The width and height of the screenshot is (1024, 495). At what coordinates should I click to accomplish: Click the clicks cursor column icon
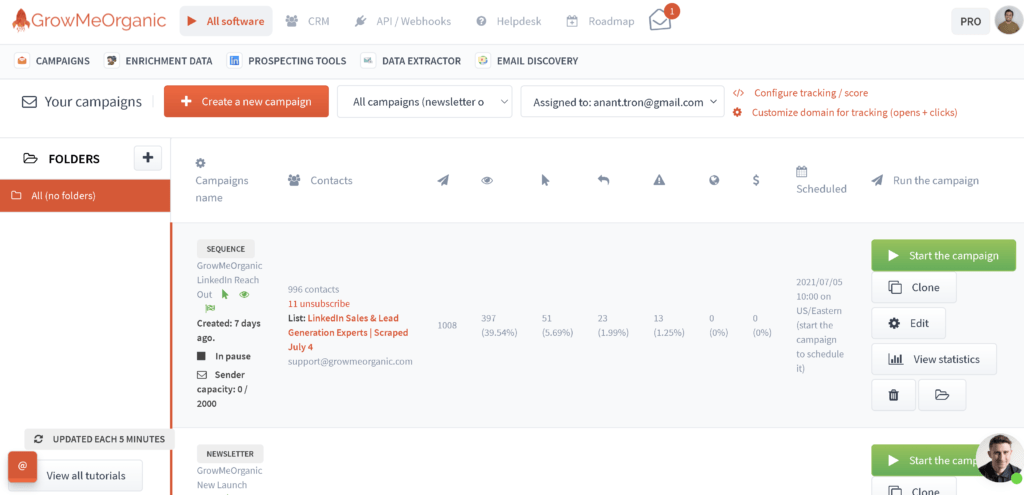pyautogui.click(x=545, y=180)
